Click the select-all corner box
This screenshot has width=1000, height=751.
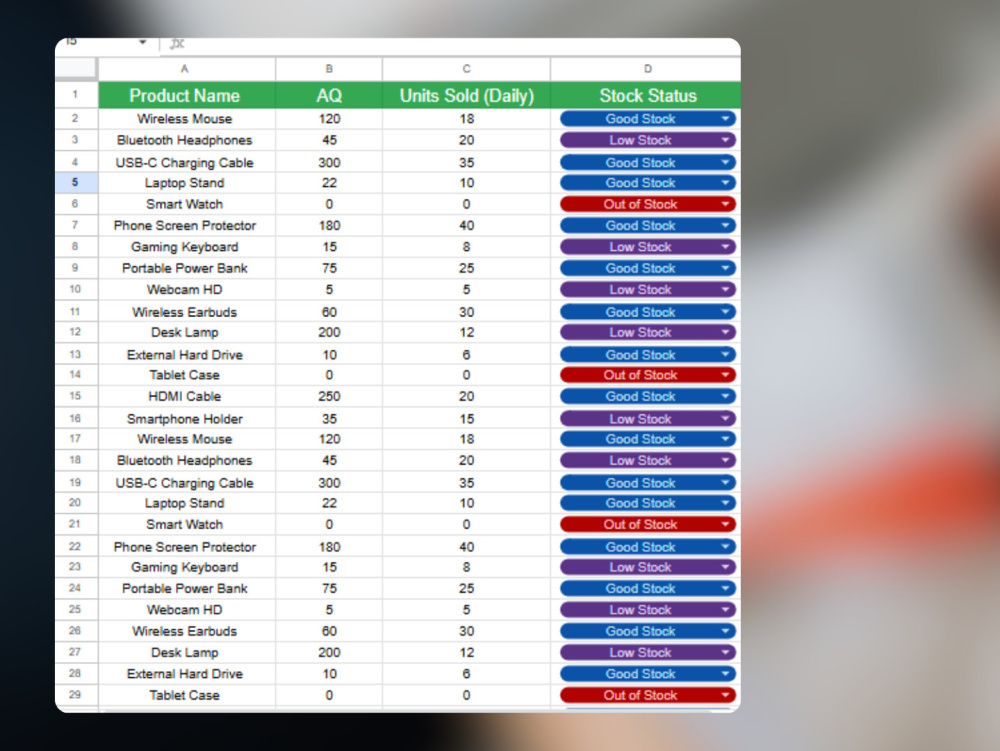point(76,69)
